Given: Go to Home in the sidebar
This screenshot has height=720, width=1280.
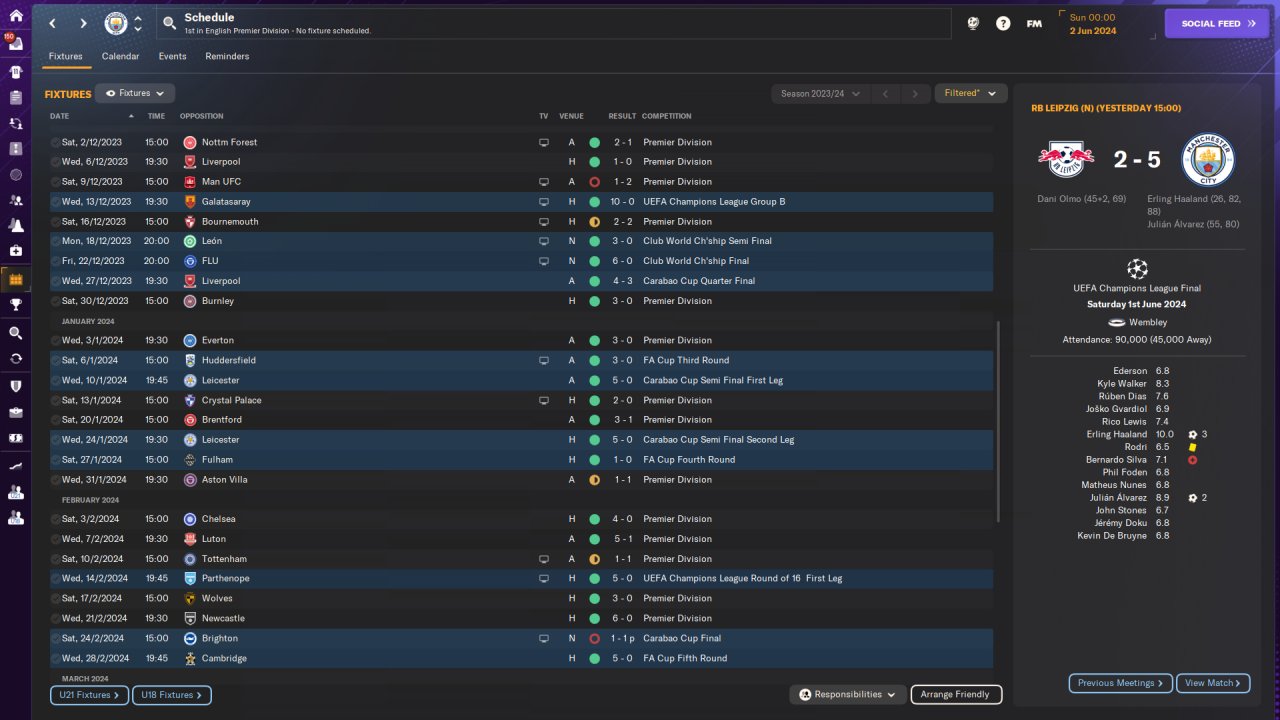Looking at the screenshot, I should point(15,17).
